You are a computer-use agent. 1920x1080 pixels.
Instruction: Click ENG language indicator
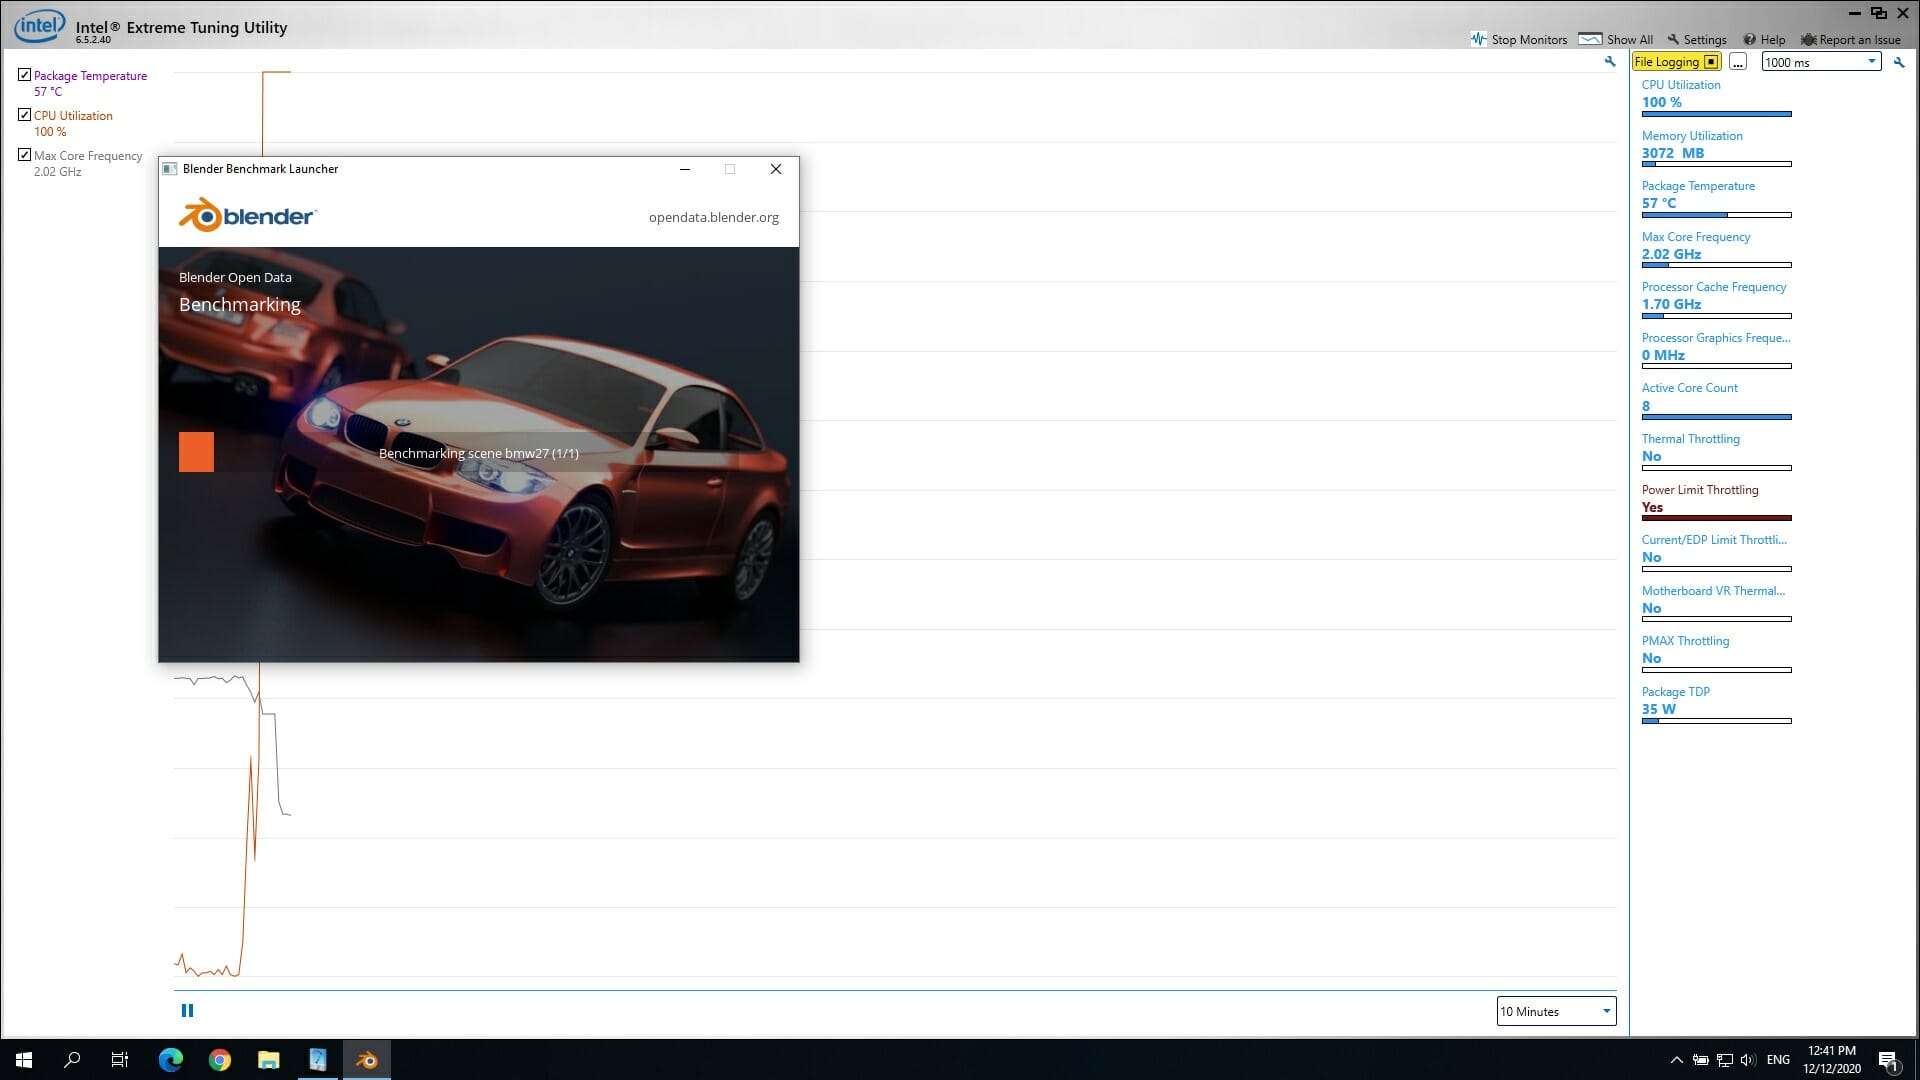(x=1778, y=1060)
